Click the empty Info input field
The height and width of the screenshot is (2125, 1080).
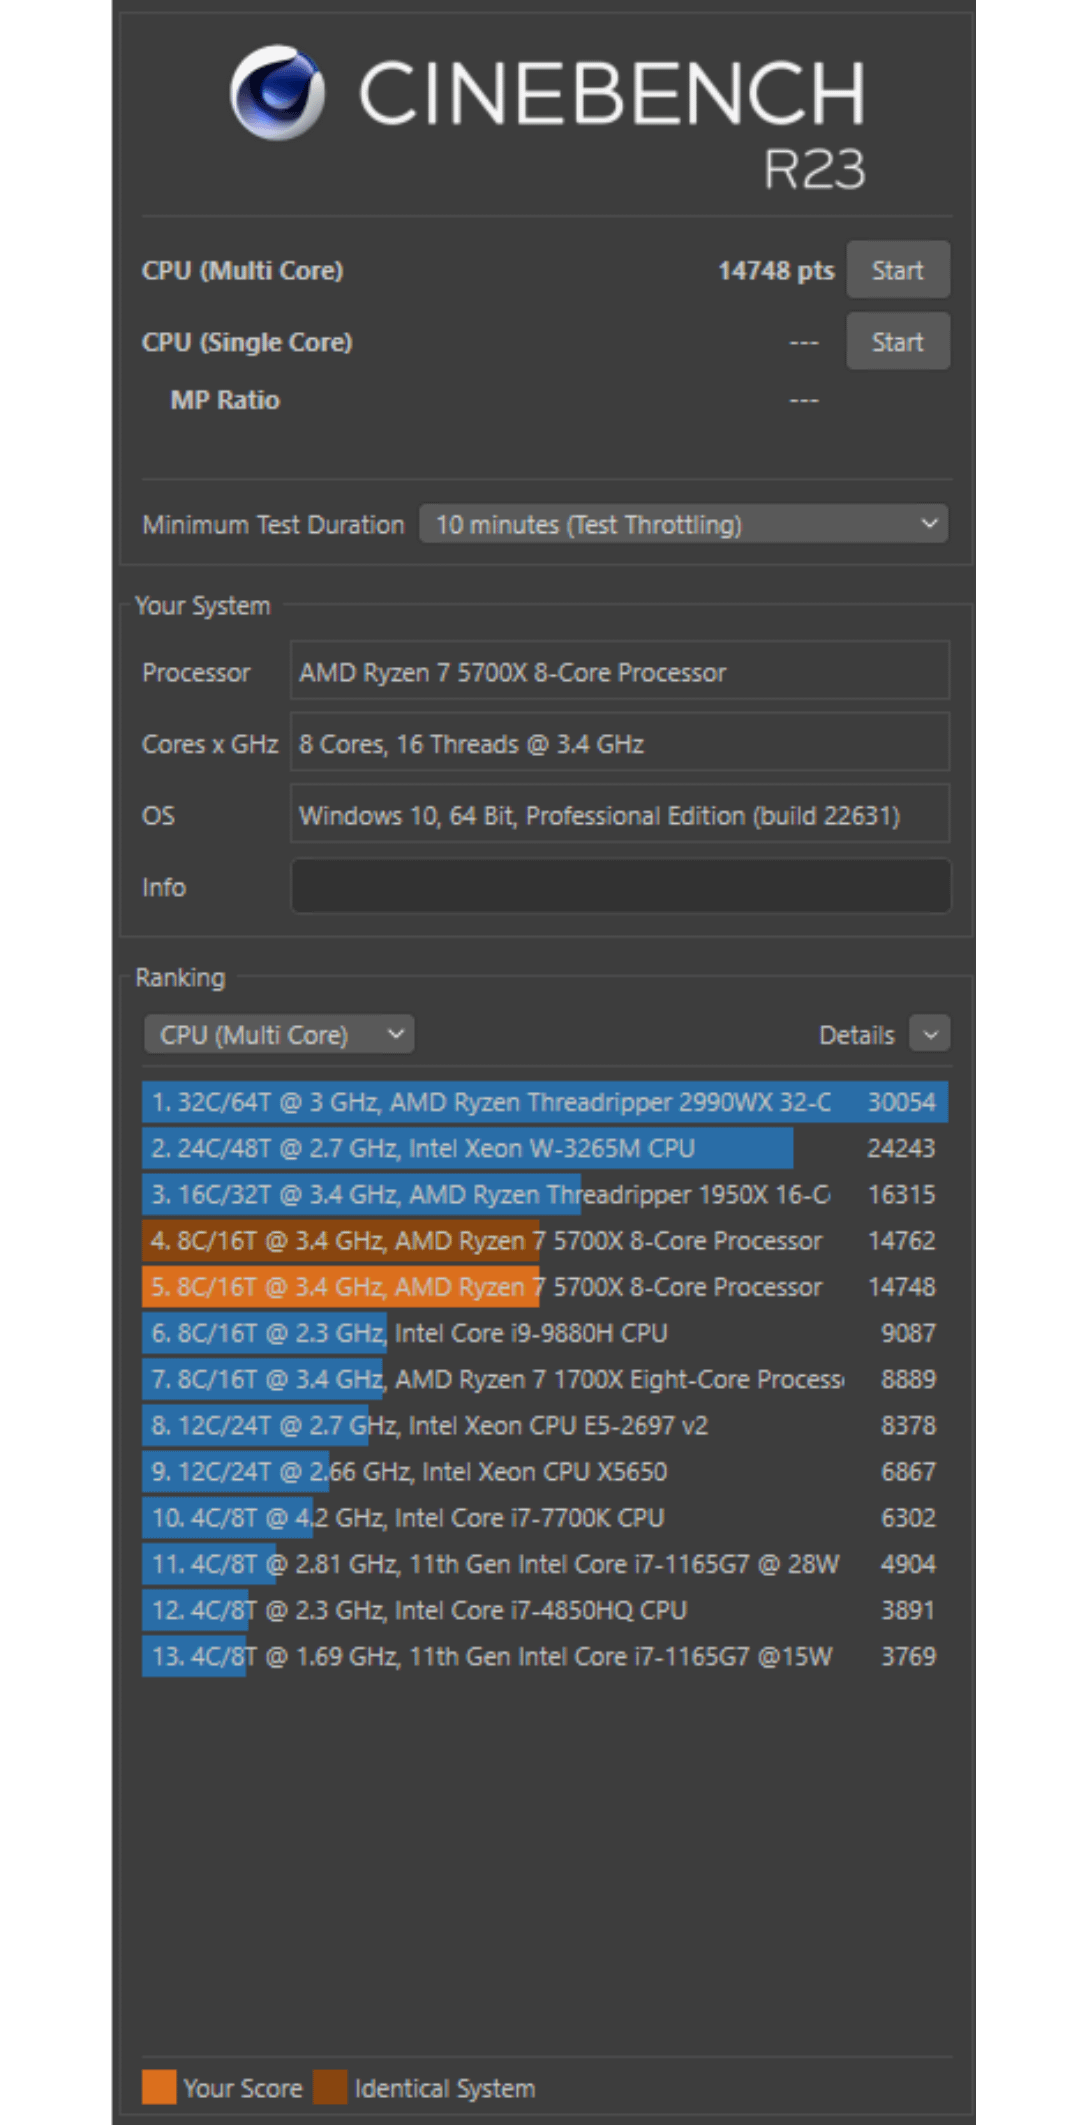619,886
